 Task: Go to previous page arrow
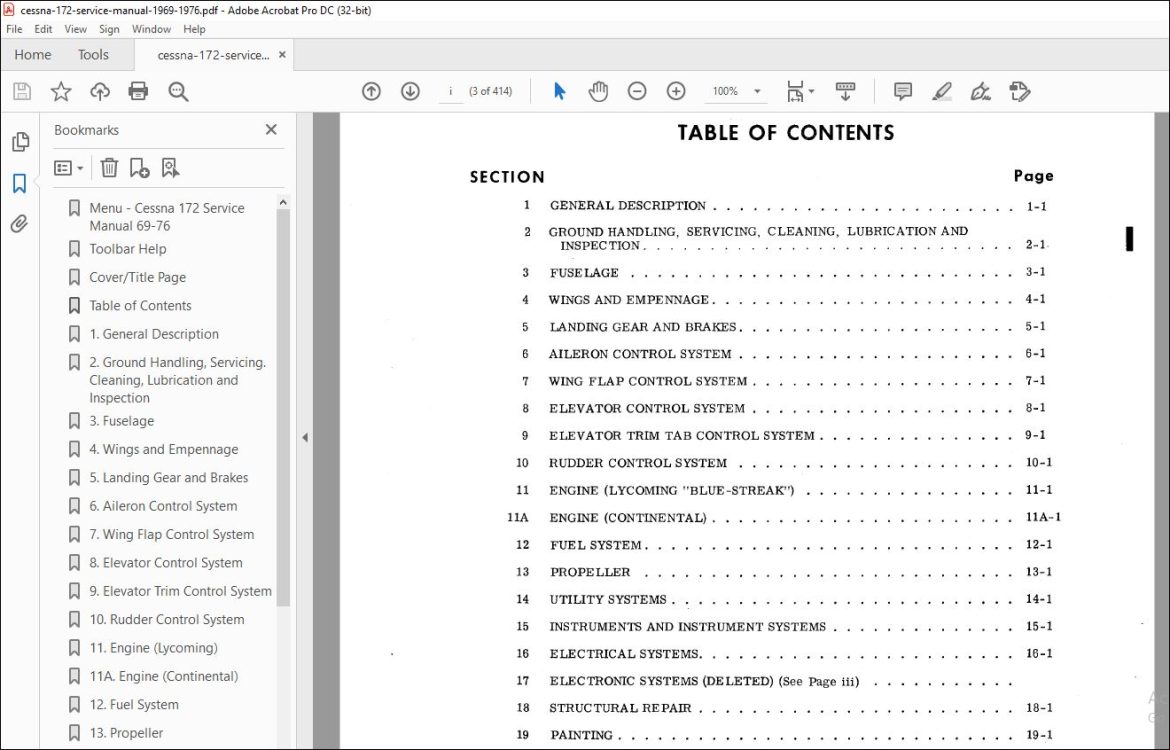tap(371, 91)
